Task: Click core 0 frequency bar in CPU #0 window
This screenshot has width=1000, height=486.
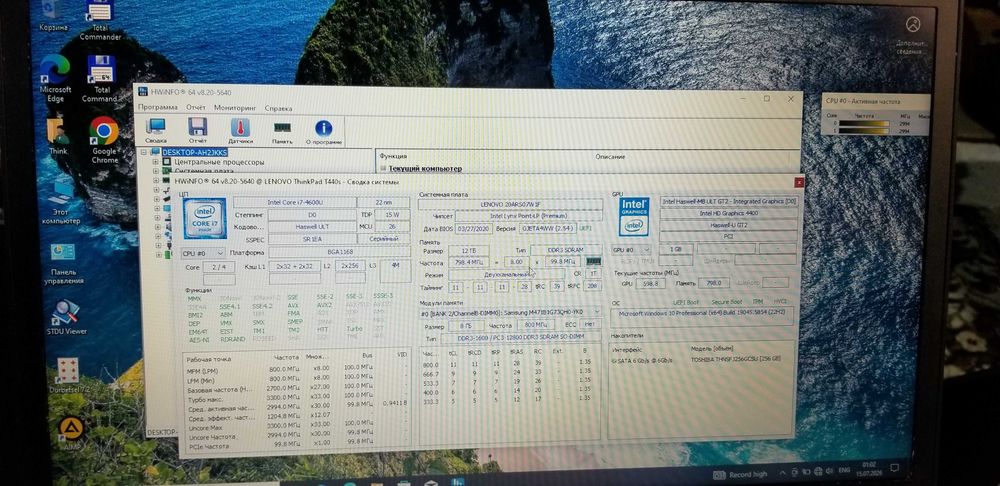Action: pyautogui.click(x=863, y=124)
